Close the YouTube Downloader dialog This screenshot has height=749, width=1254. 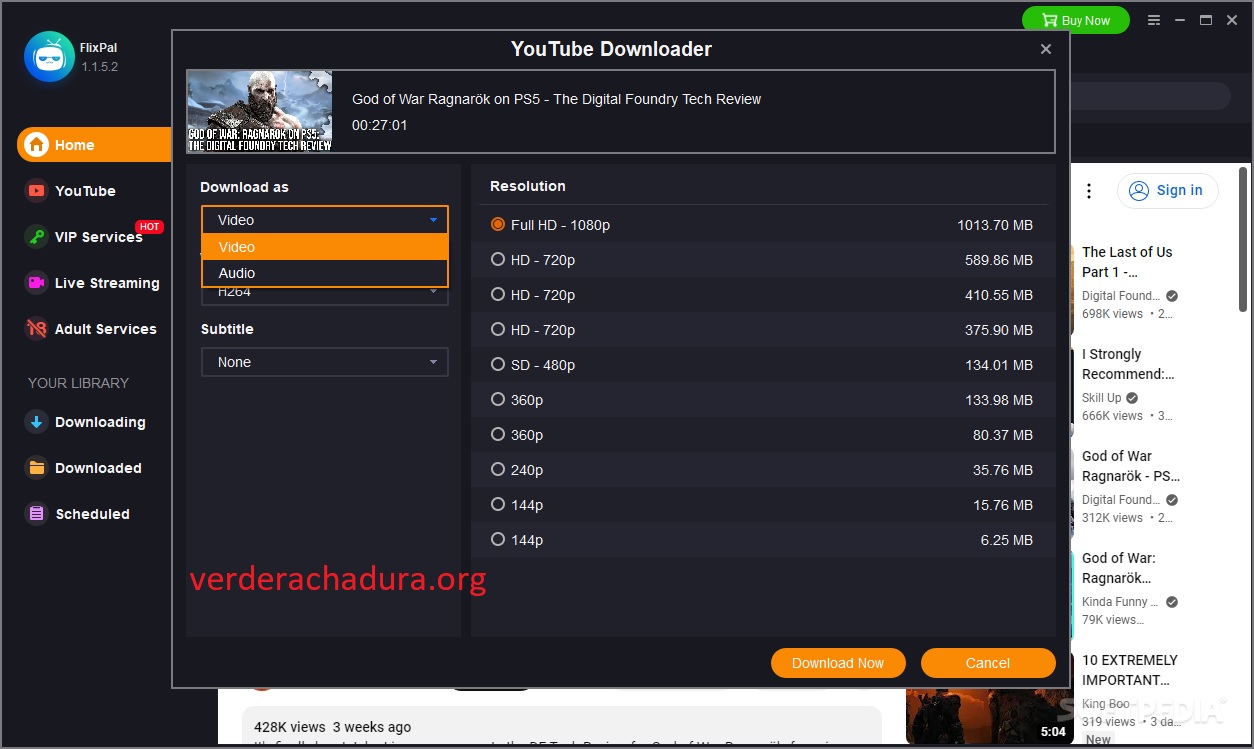[x=1046, y=49]
